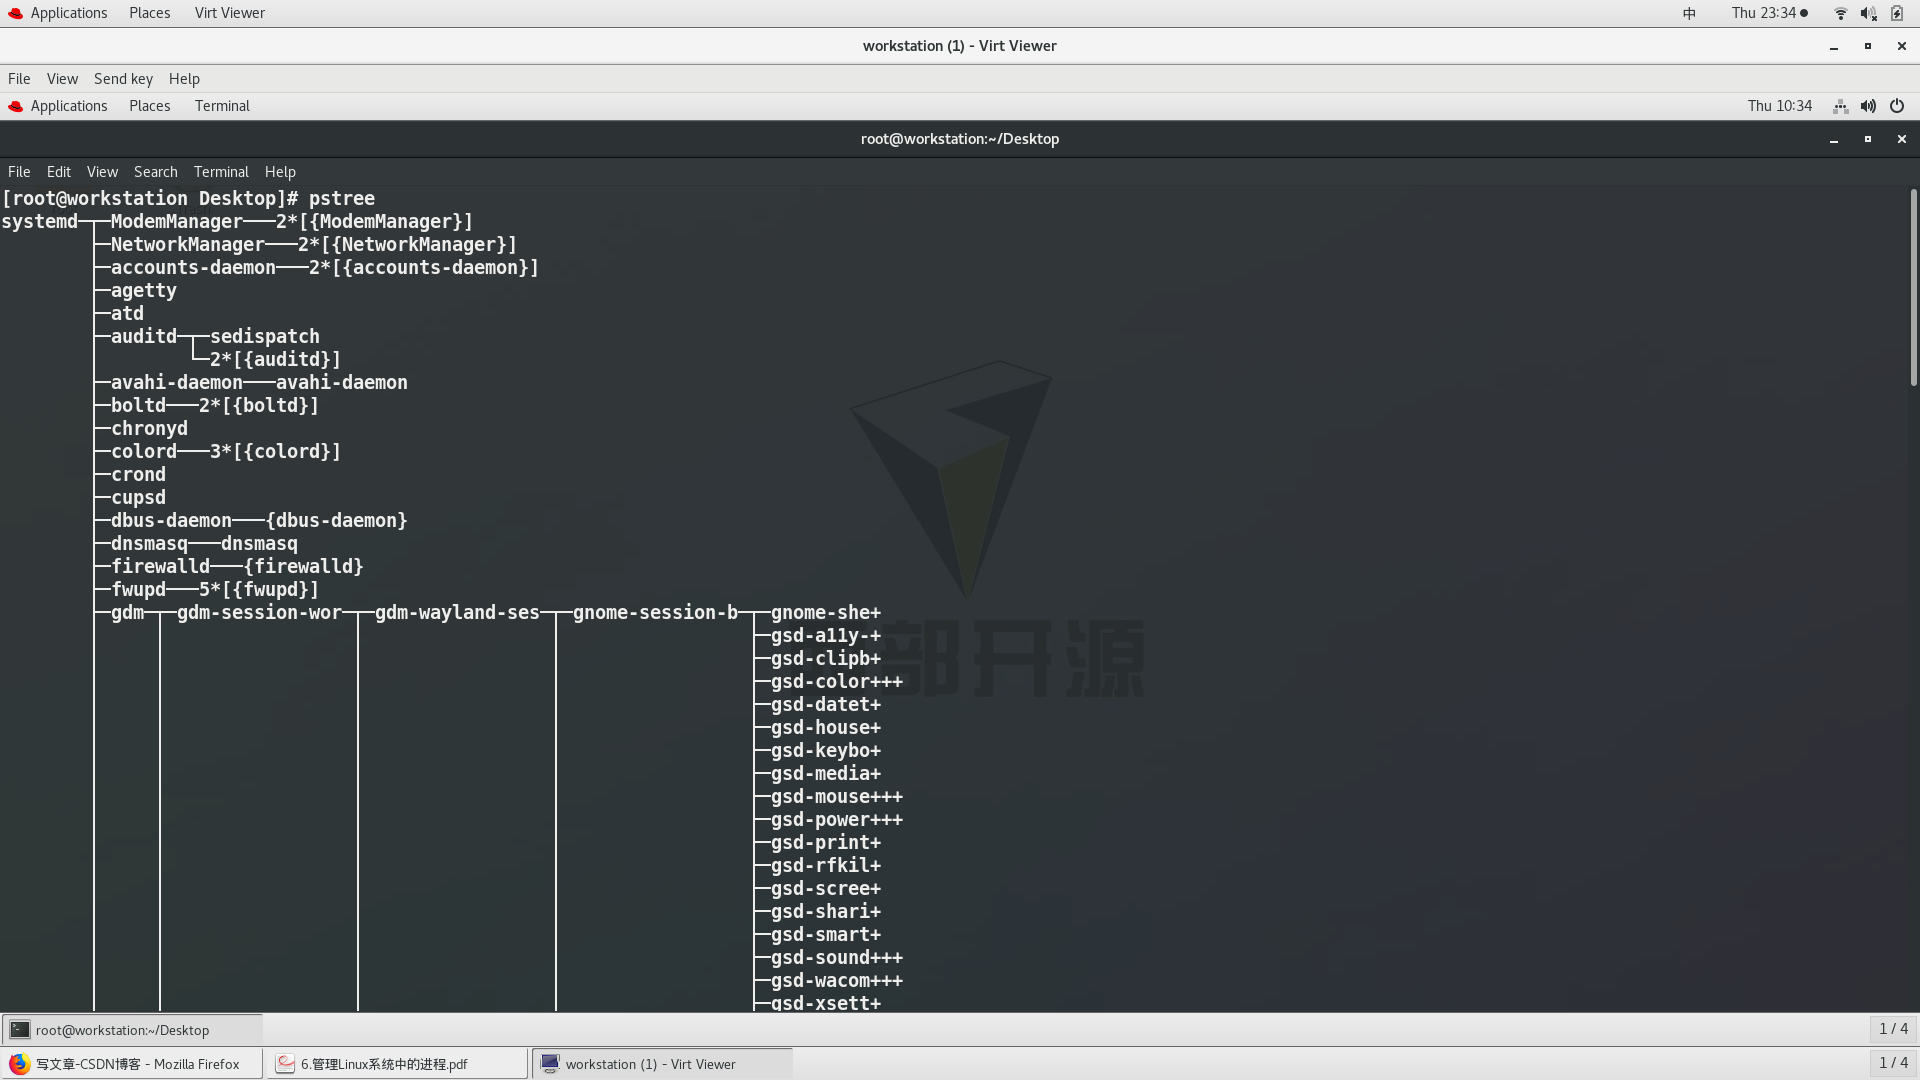
Task: Click host battery icon in system tray
Action: 1897,13
